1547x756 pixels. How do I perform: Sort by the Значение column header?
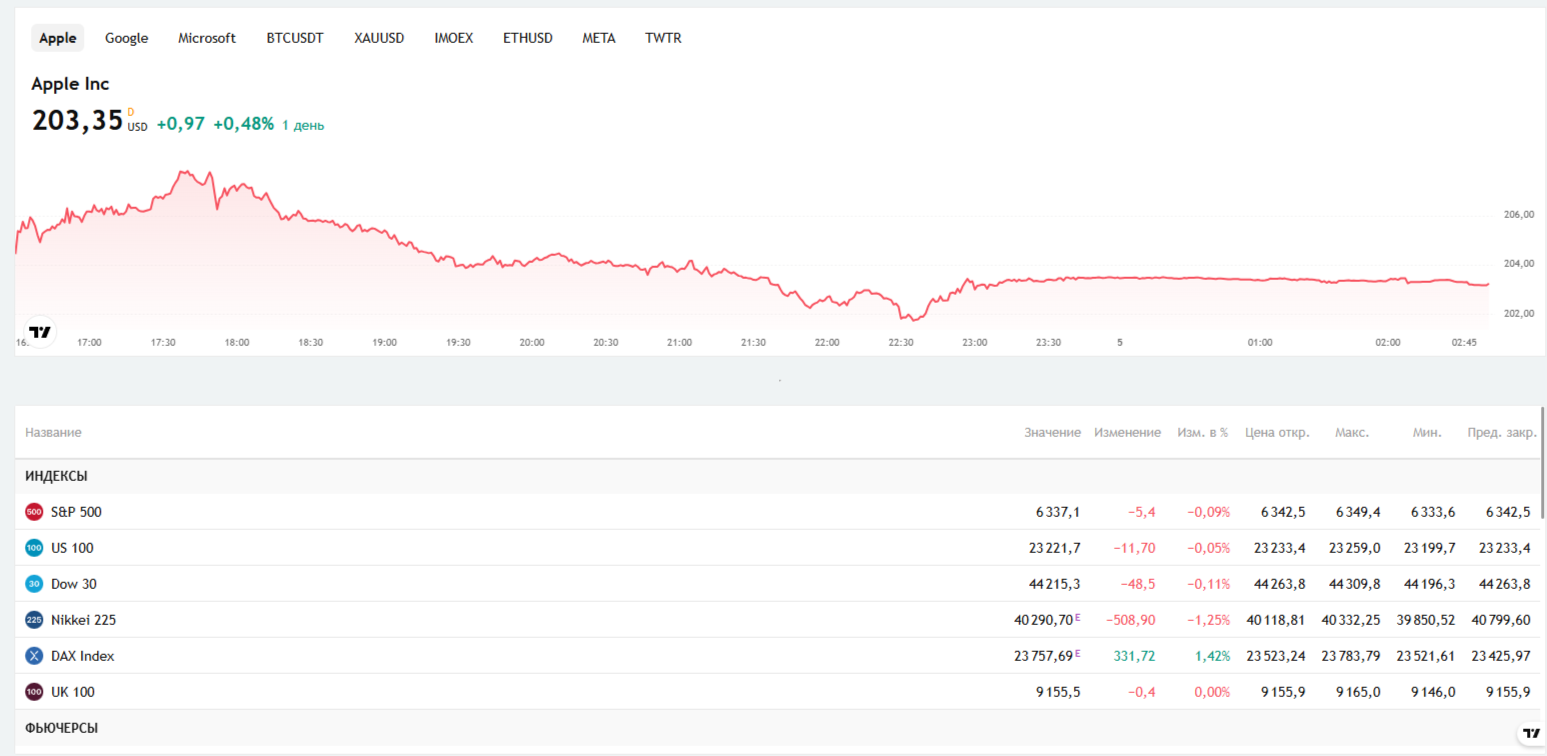(1052, 433)
